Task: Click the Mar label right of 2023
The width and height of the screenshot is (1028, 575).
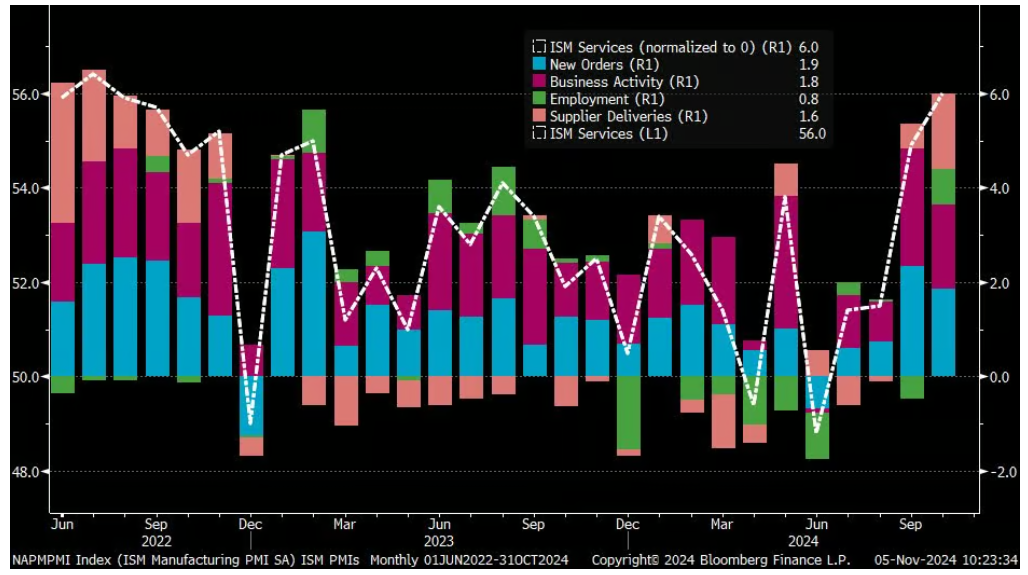Action: pyautogui.click(x=345, y=524)
